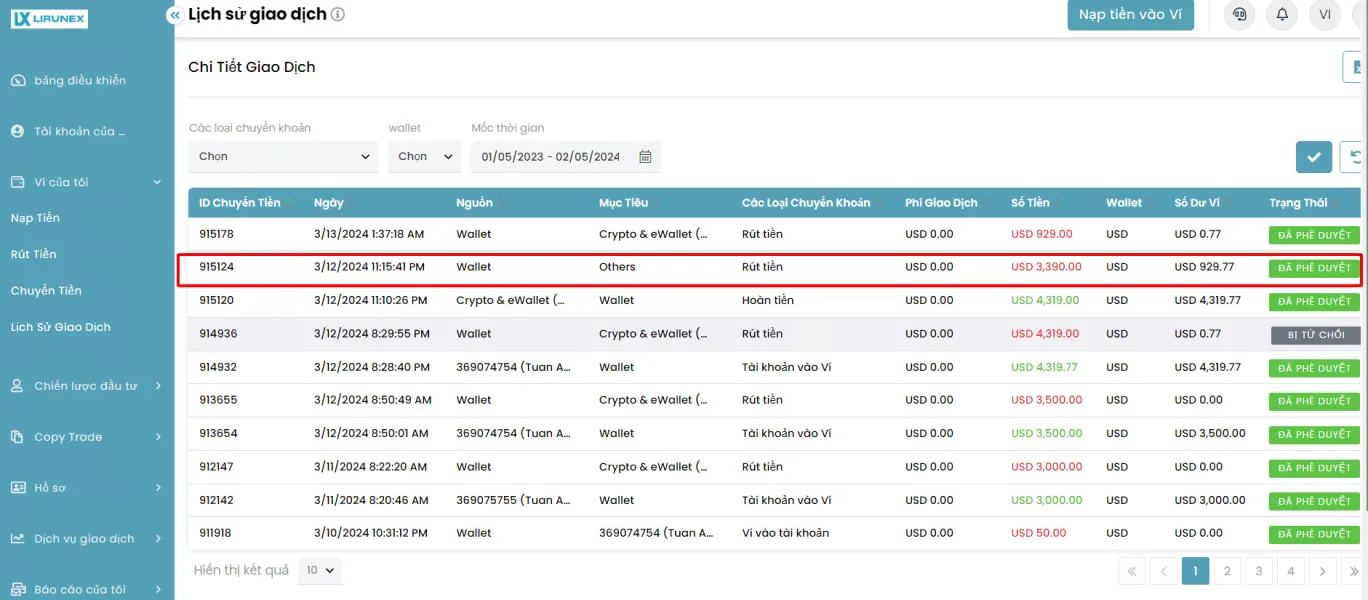Click the date range input field
The image size is (1368, 600).
point(566,157)
